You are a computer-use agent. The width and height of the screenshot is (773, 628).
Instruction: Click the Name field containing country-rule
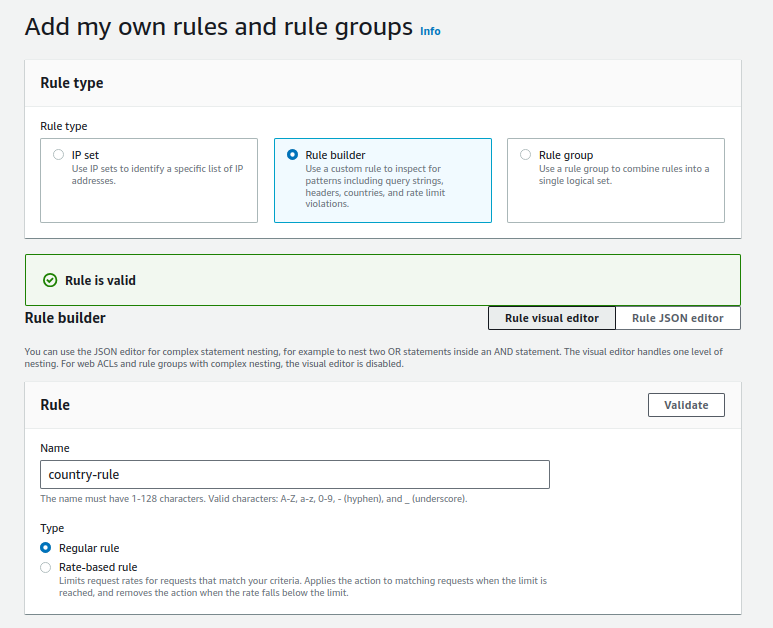(295, 474)
